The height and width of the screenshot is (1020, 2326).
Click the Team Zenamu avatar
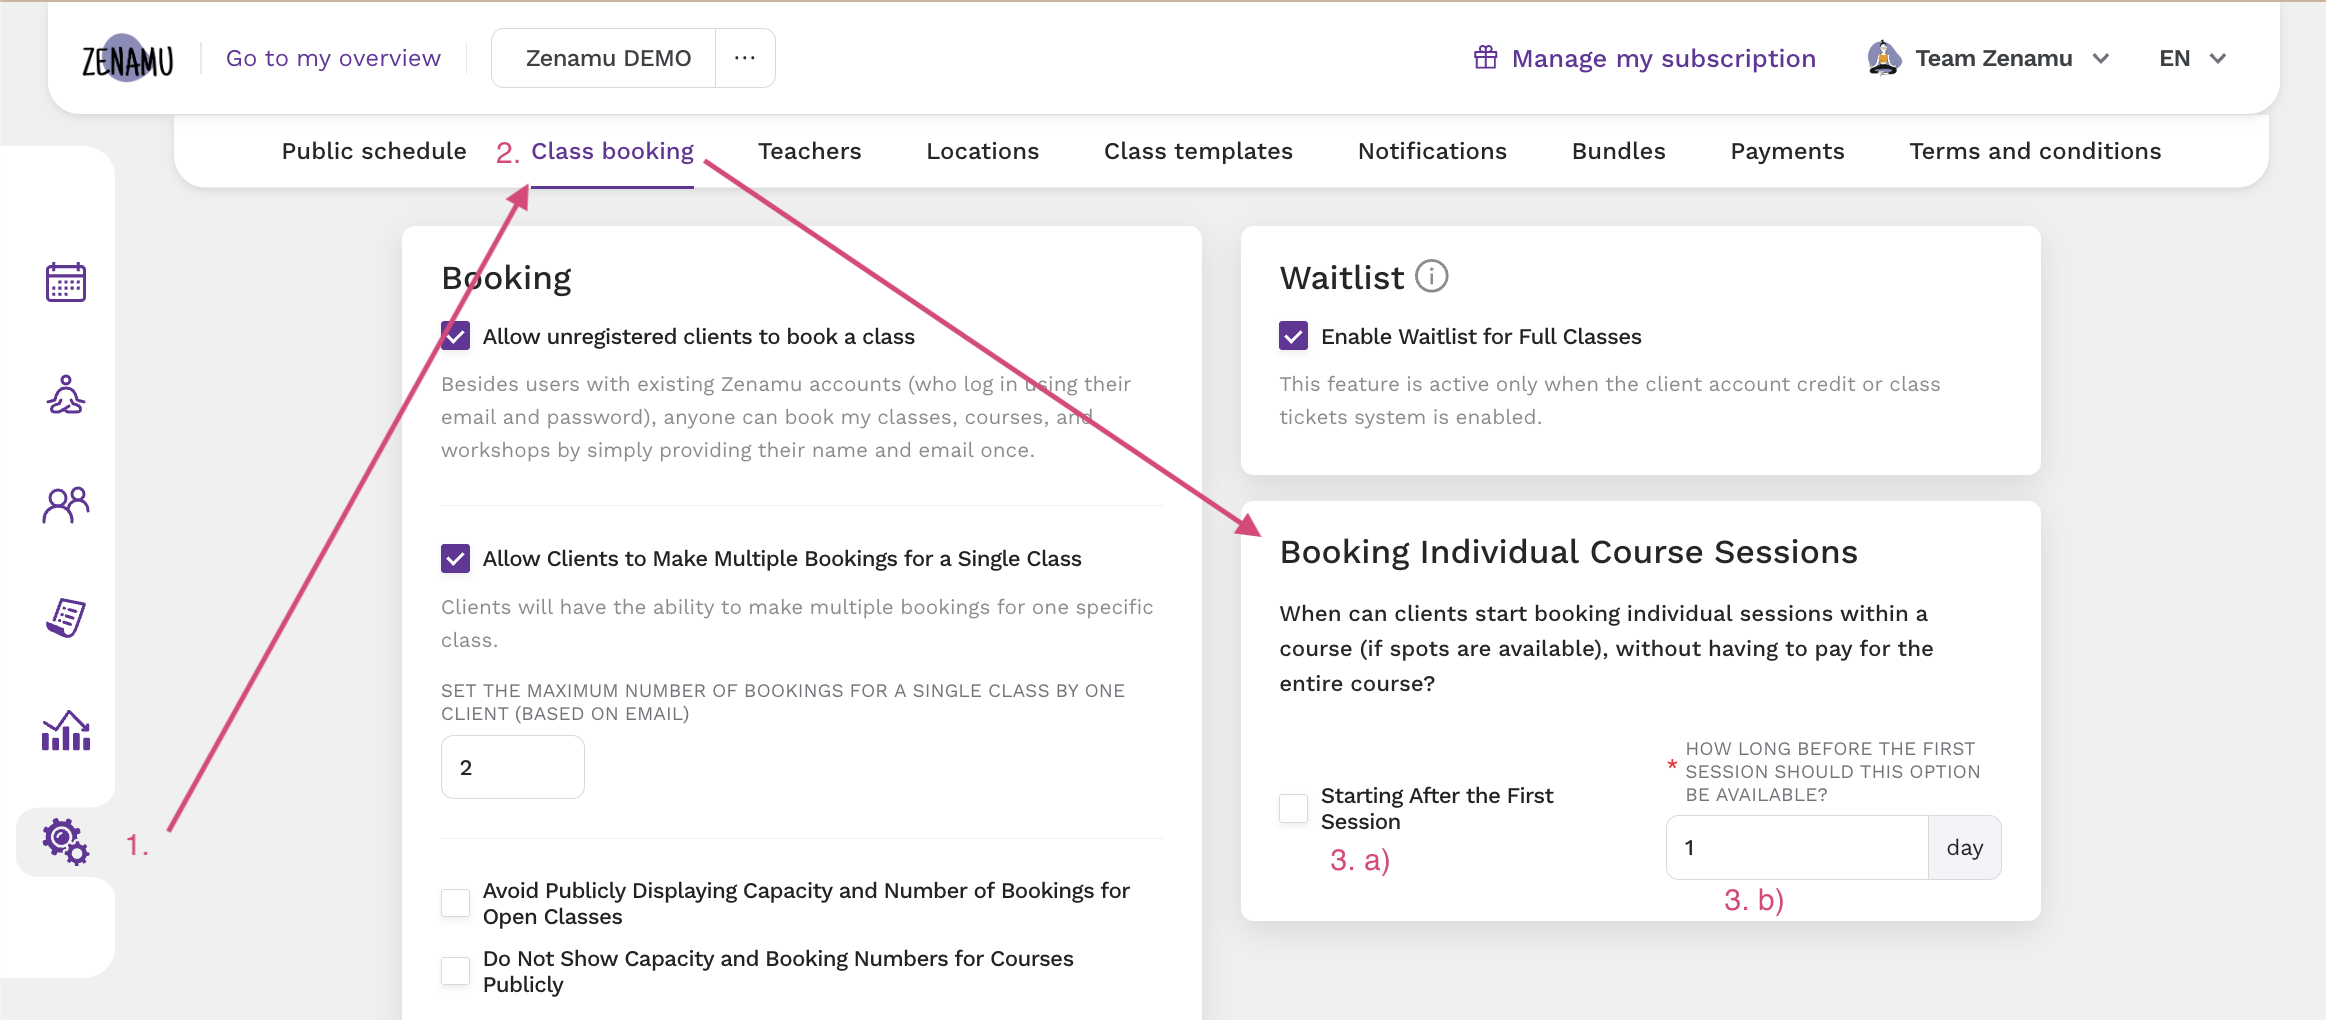click(x=1884, y=58)
